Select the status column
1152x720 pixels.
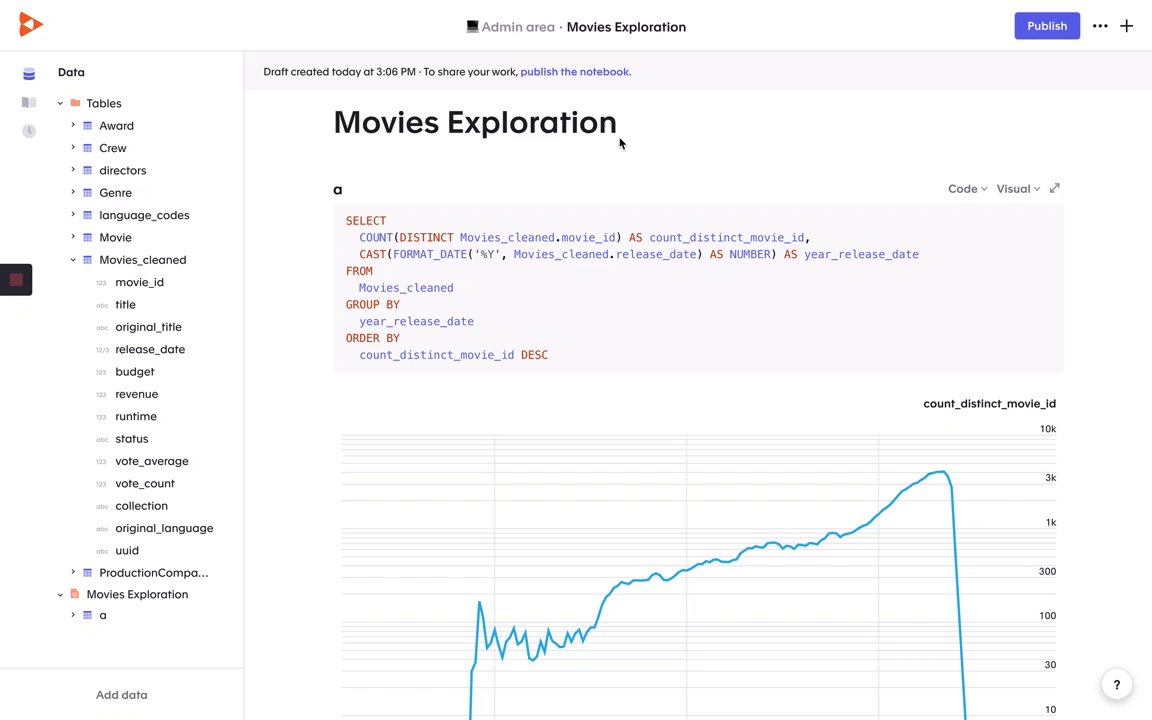(x=132, y=439)
